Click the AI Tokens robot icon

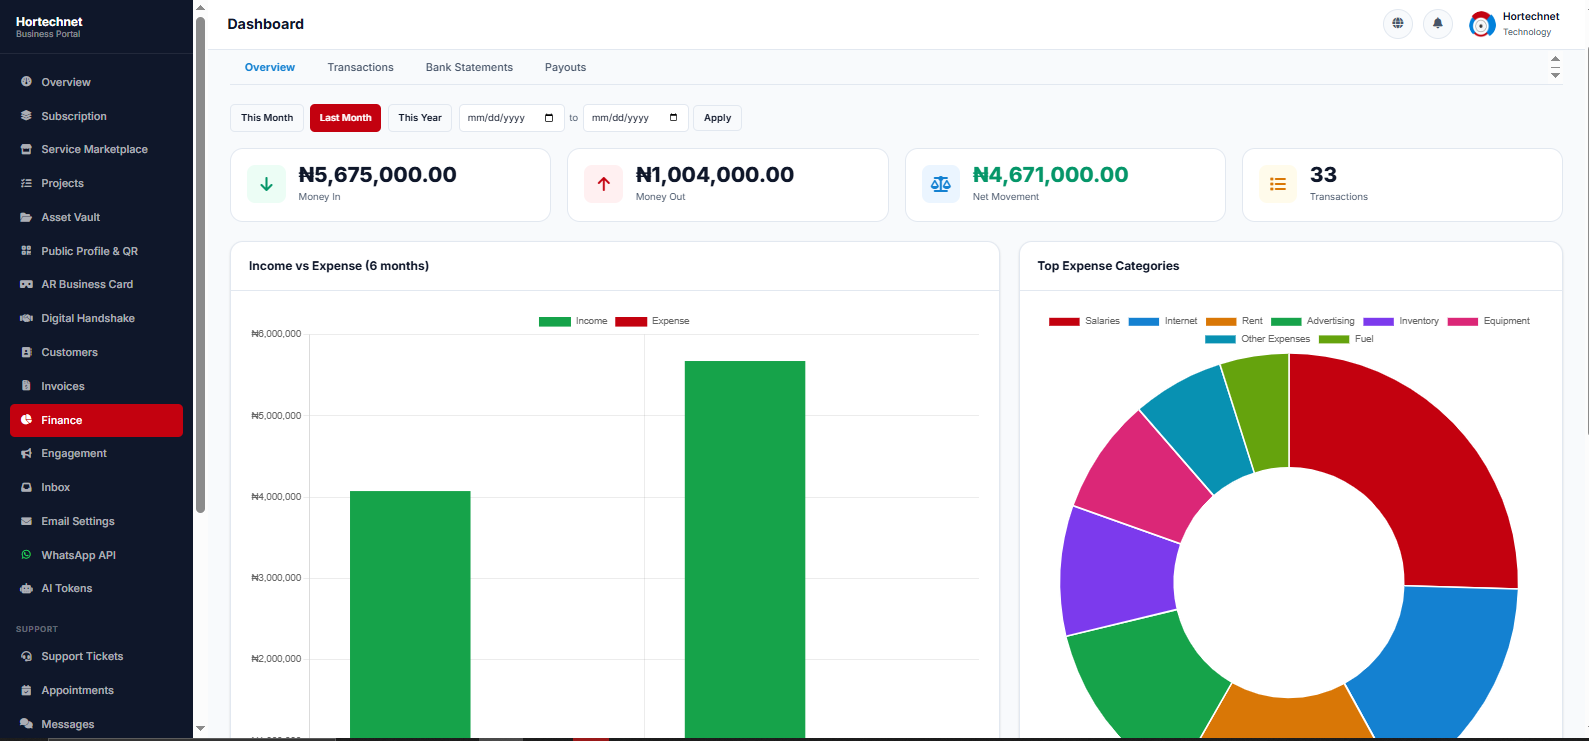click(x=26, y=588)
